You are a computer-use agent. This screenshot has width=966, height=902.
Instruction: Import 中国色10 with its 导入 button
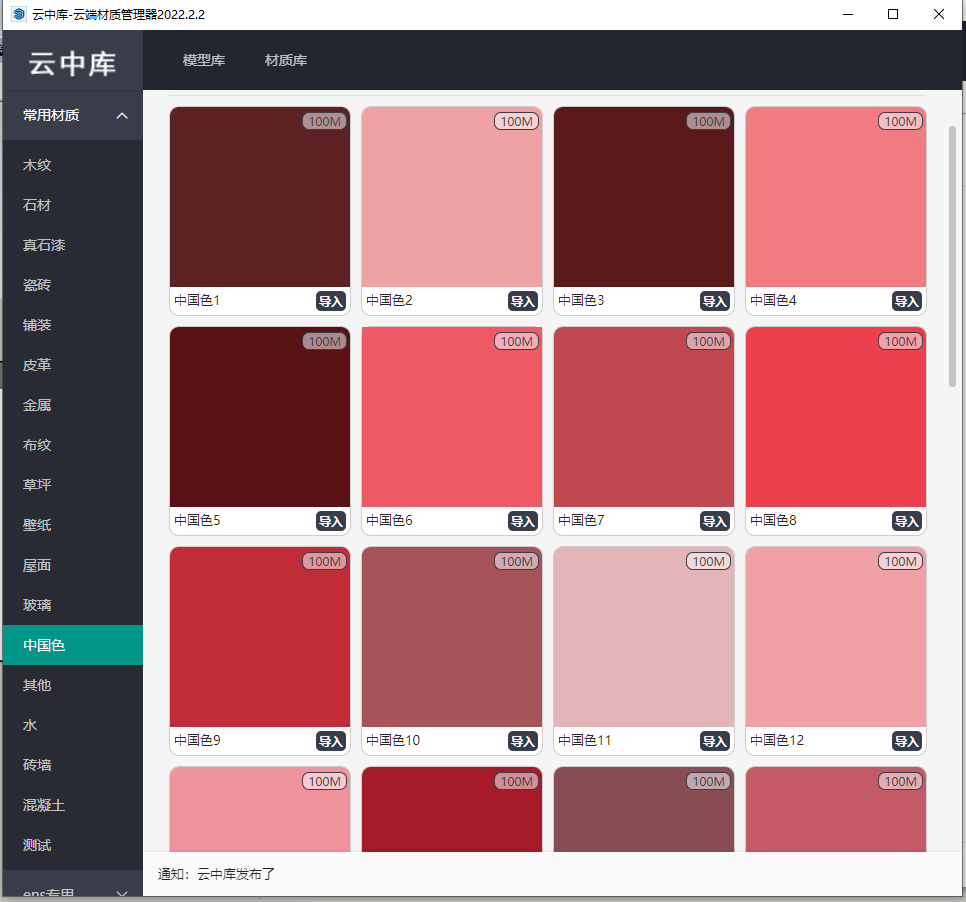[523, 741]
